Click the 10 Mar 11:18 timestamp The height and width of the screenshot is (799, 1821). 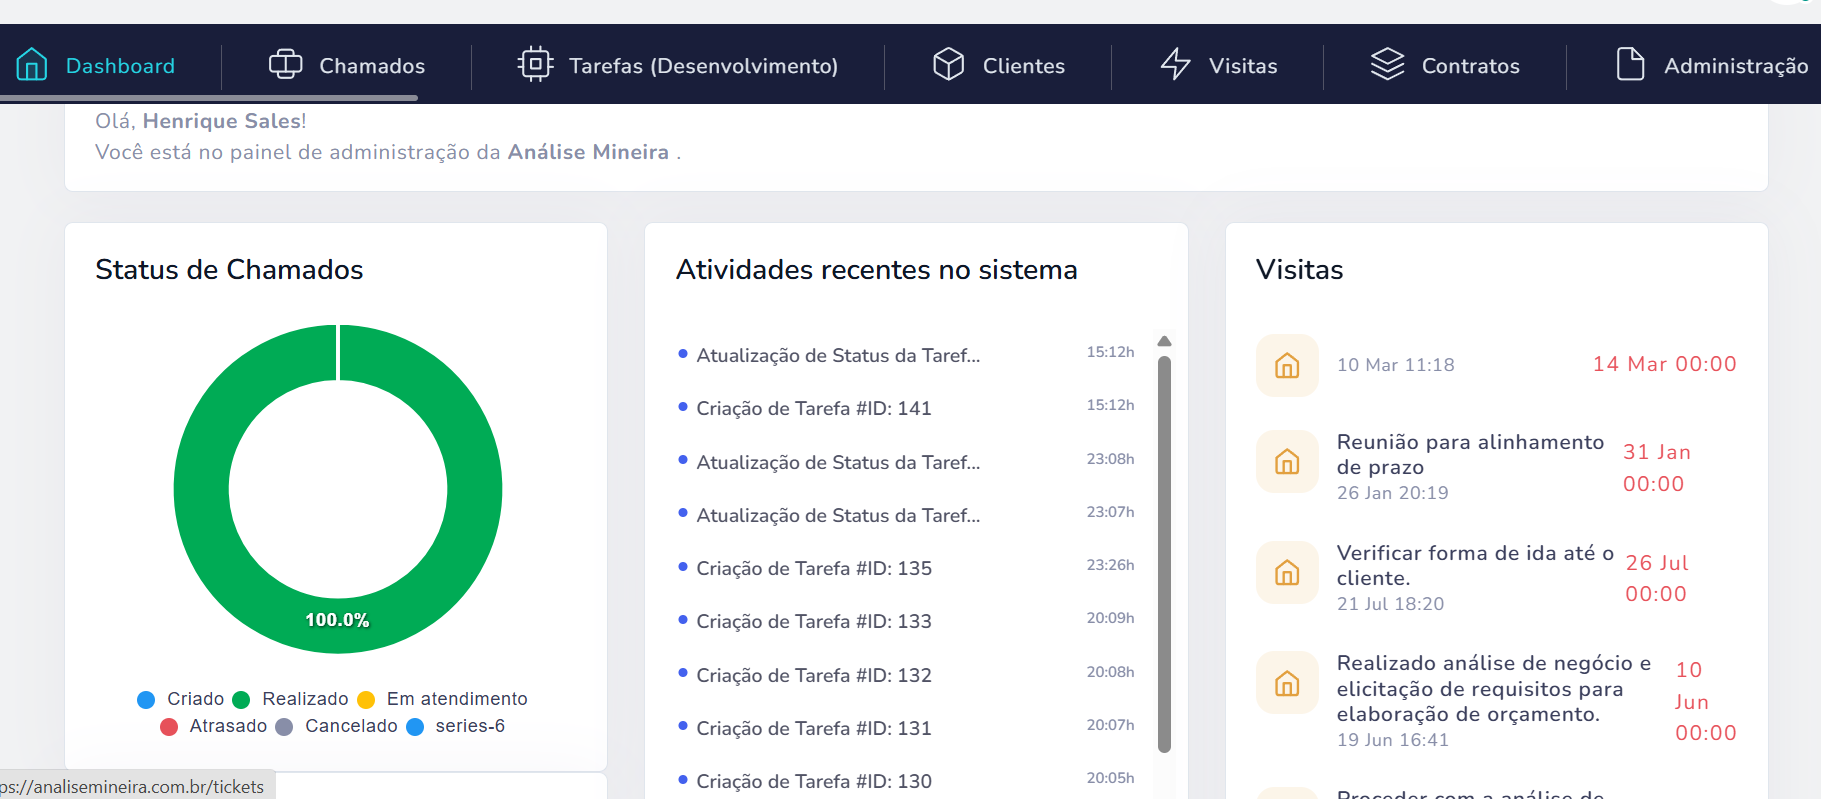pyautogui.click(x=1396, y=365)
